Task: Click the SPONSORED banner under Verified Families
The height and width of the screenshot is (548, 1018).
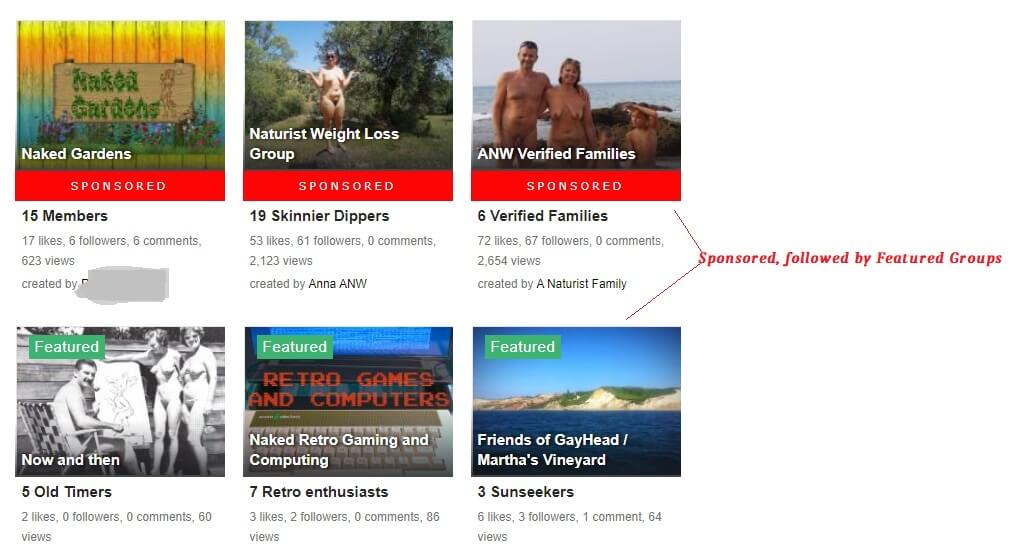Action: 576,186
